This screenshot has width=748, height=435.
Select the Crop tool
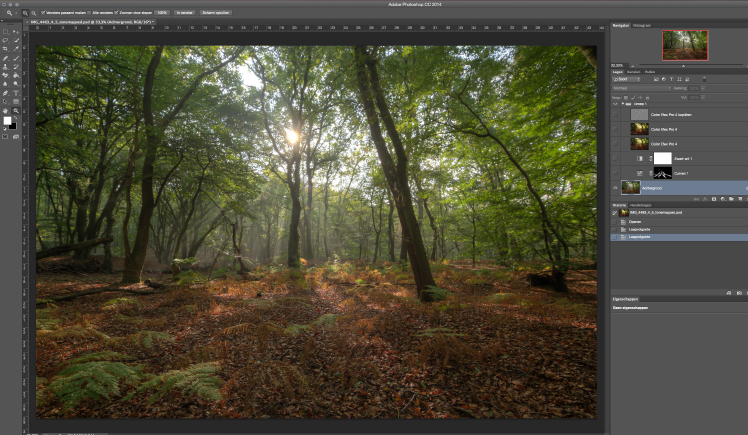click(5, 49)
